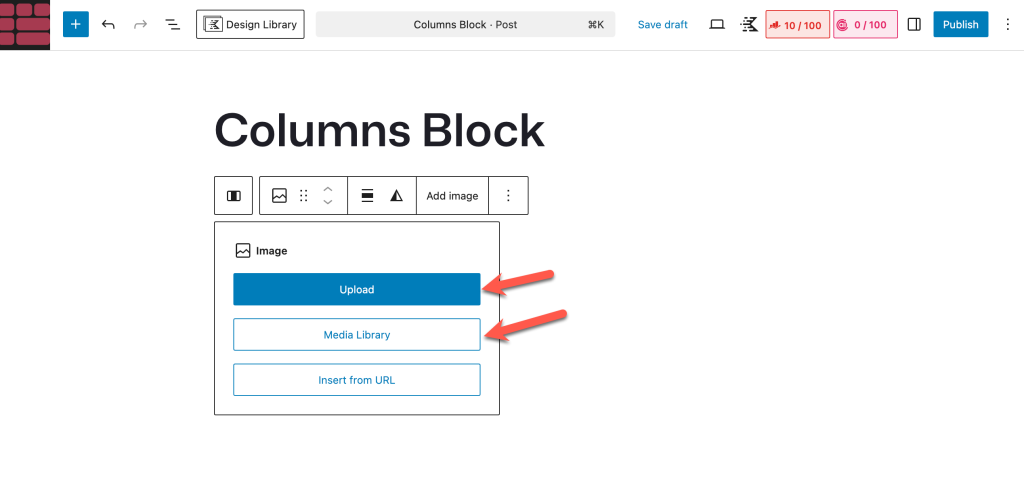Apply the duotone filter tool
1024x488 pixels.
(397, 196)
